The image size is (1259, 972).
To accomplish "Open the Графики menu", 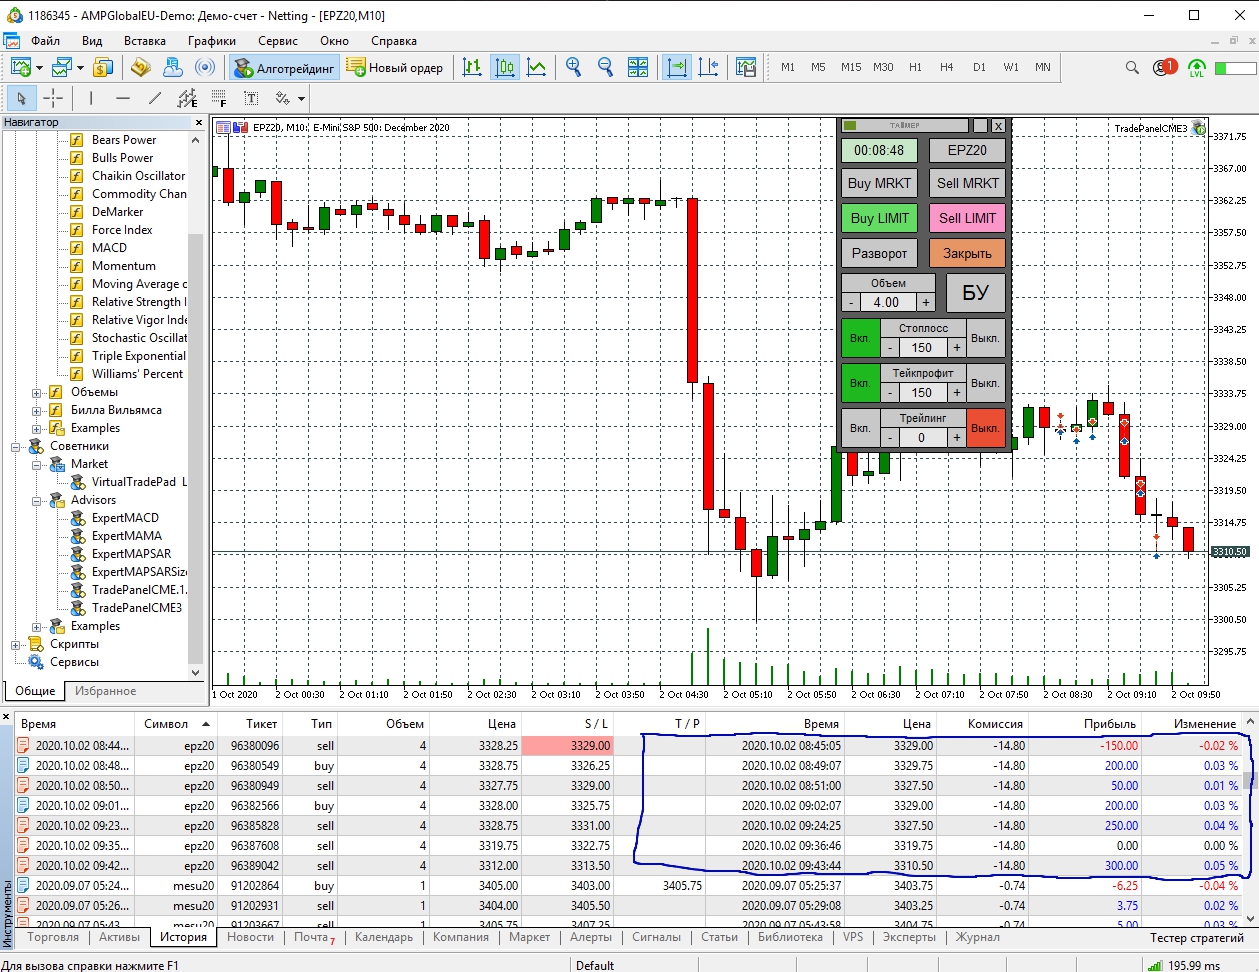I will (x=212, y=41).
